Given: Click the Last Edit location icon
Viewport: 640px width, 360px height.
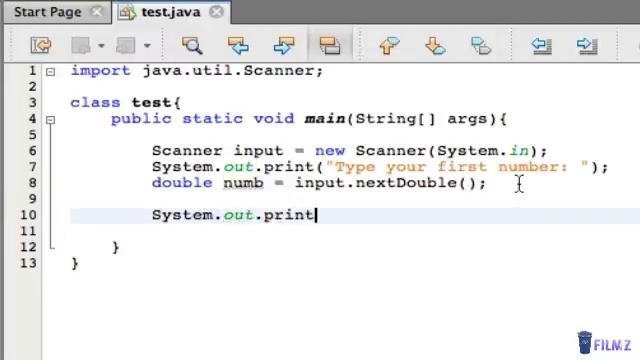Looking at the screenshot, I should (x=41, y=45).
